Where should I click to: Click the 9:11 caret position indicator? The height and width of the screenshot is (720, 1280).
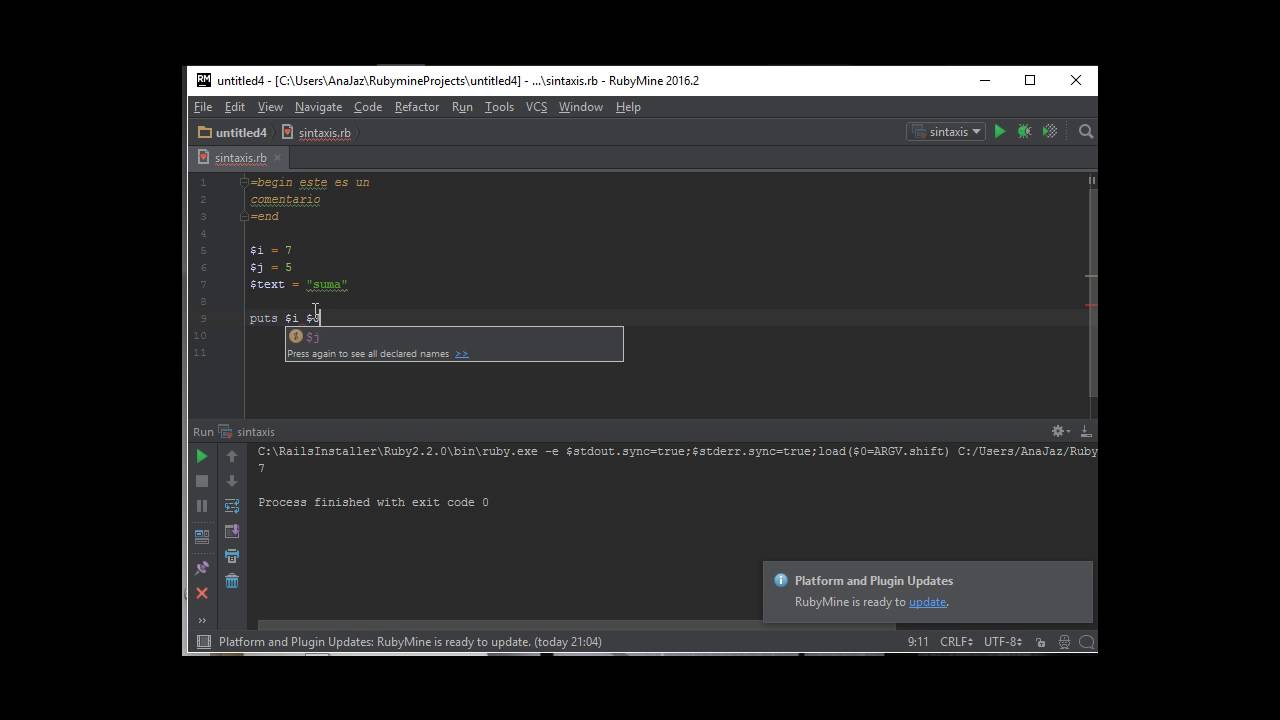pyautogui.click(x=918, y=642)
